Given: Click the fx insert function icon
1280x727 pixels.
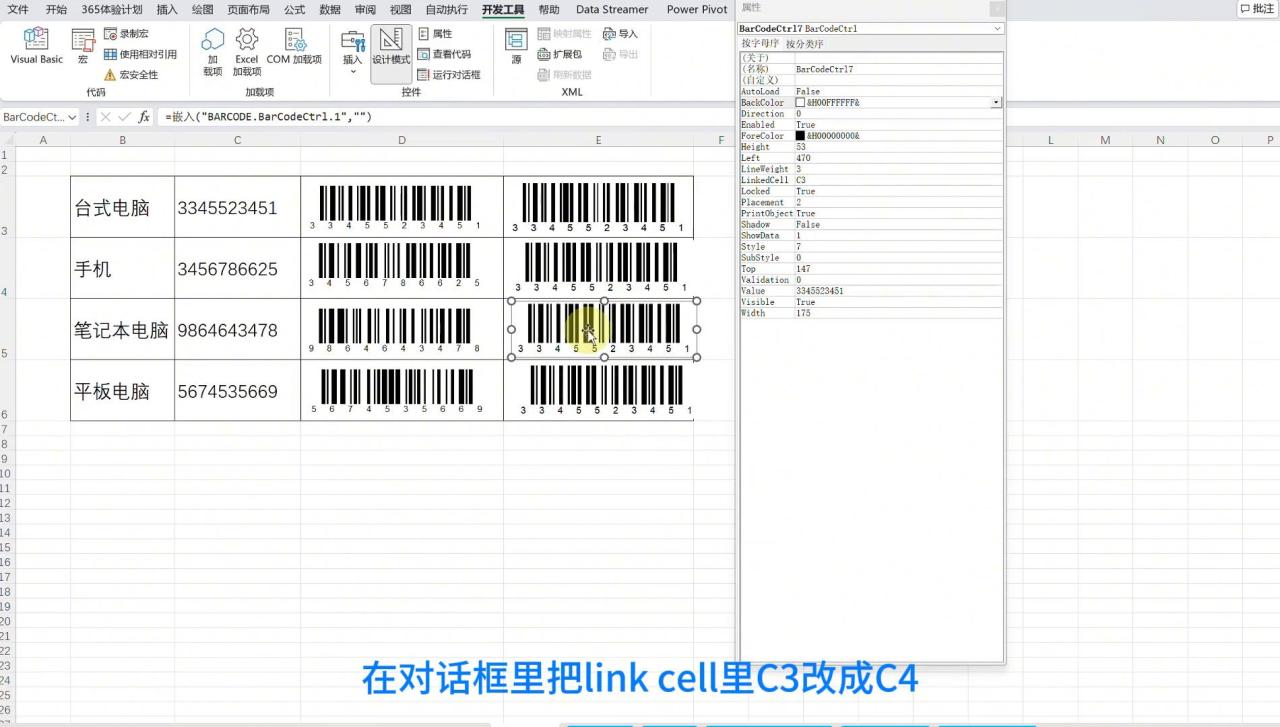Looking at the screenshot, I should [144, 117].
